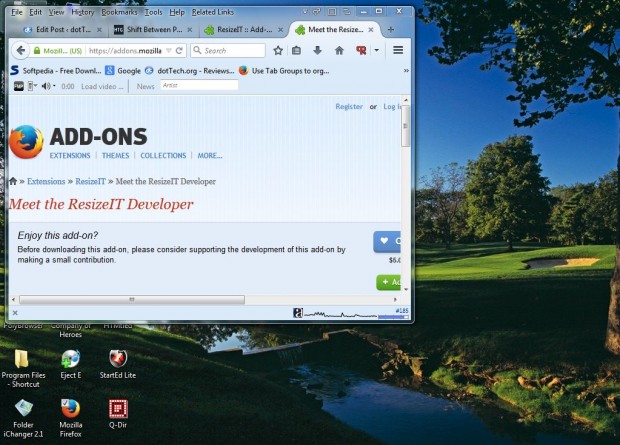620x445 pixels.
Task: Bookmark this page with the star icon
Action: point(278,50)
